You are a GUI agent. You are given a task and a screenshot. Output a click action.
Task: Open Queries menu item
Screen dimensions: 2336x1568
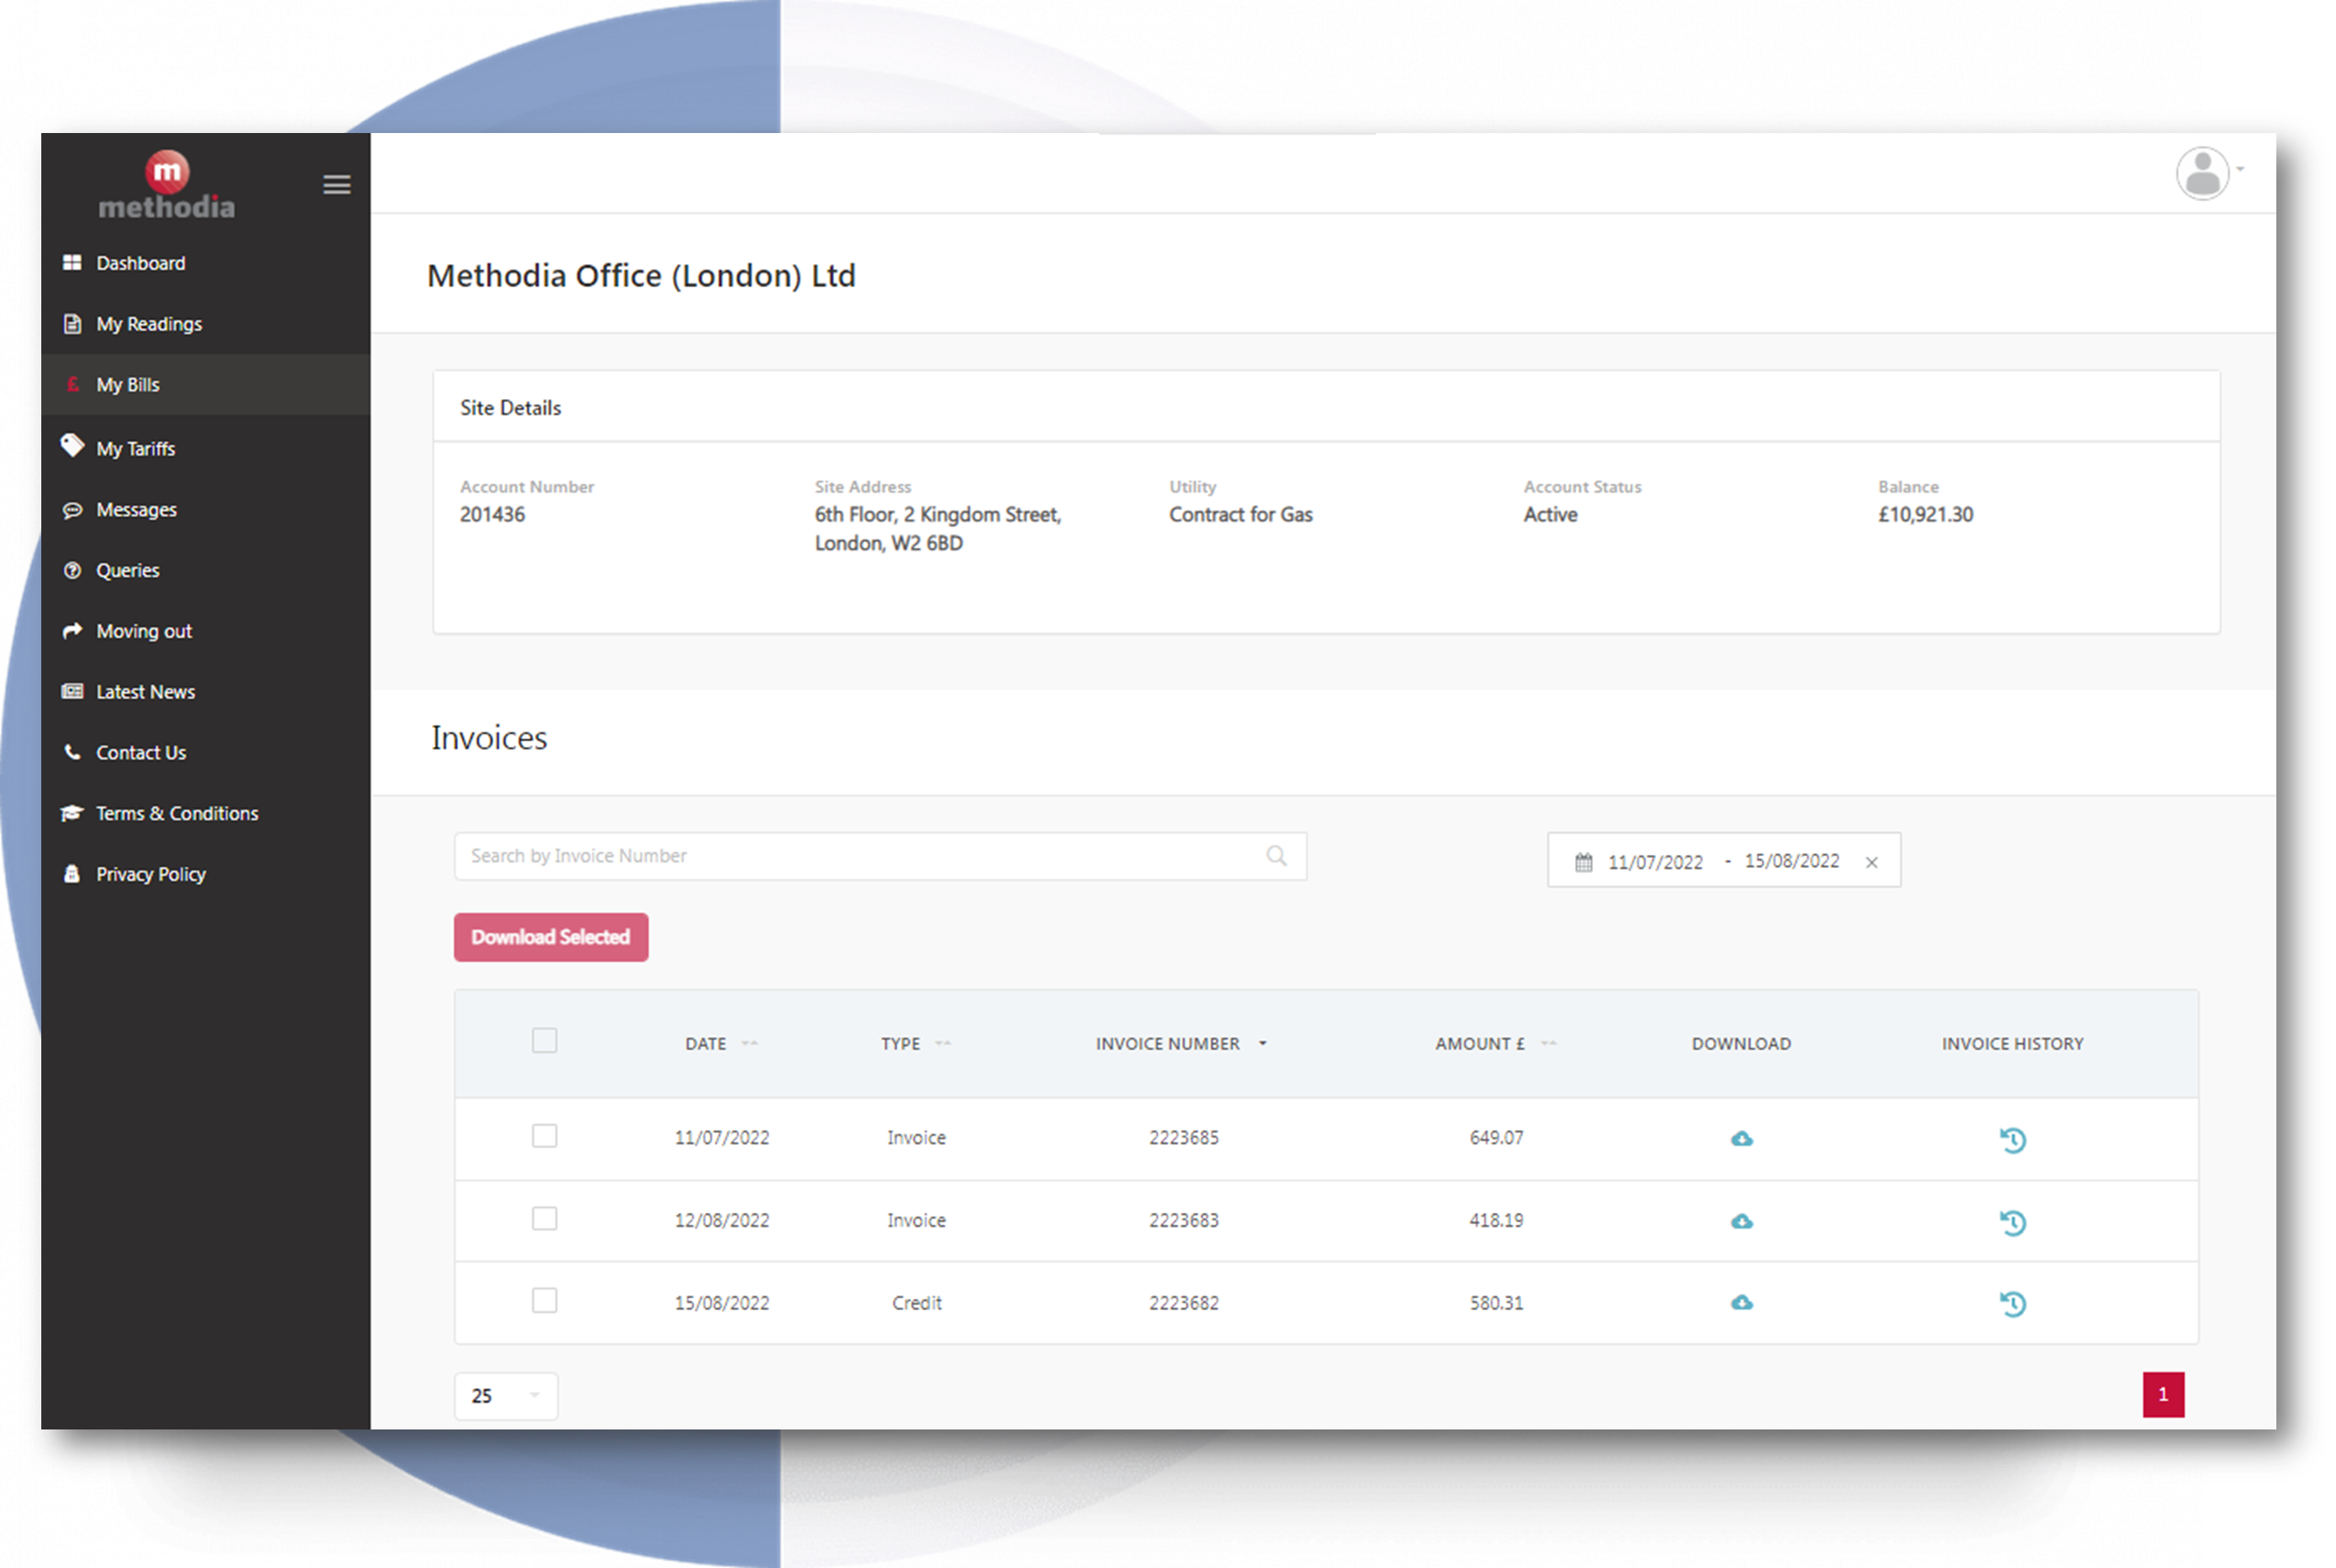click(206, 571)
